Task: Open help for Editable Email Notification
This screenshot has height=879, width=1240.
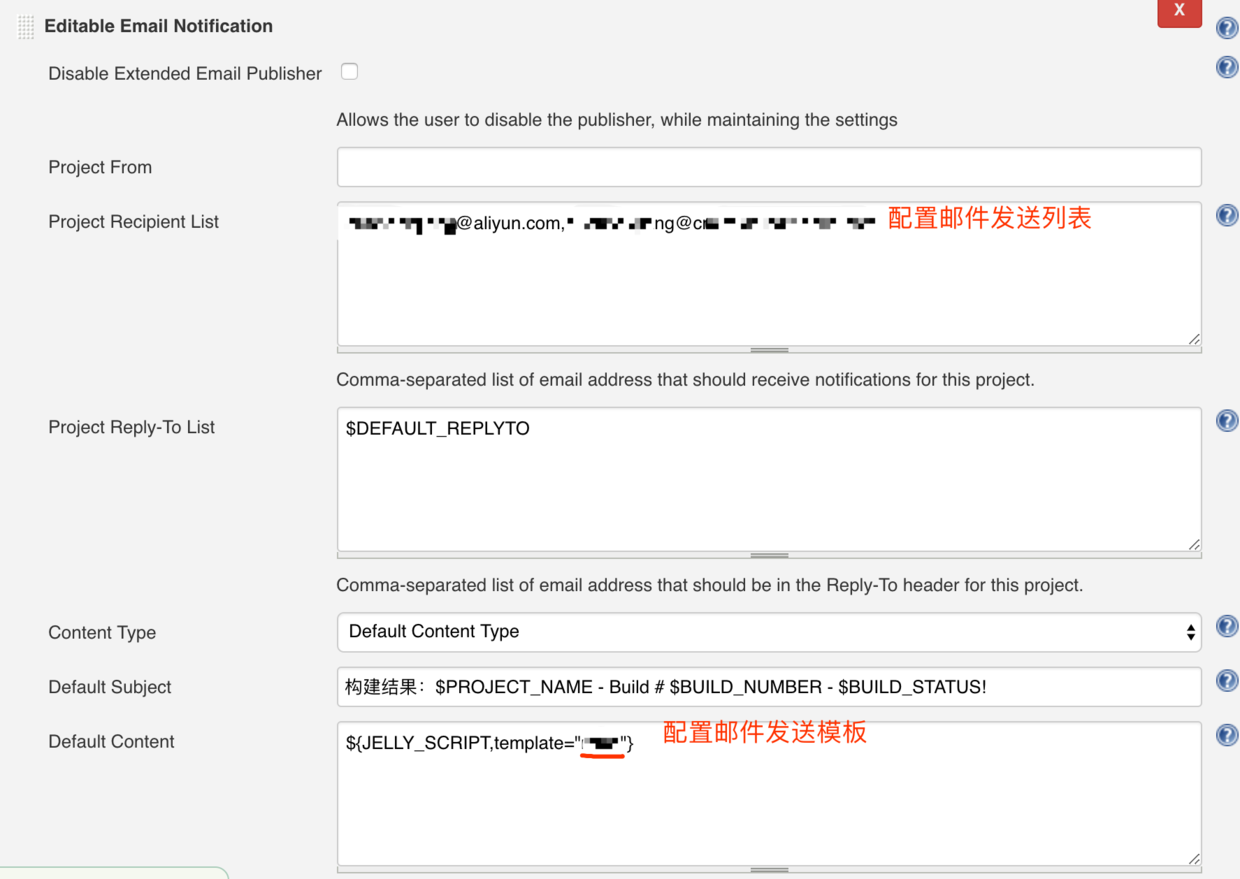Action: [1227, 28]
